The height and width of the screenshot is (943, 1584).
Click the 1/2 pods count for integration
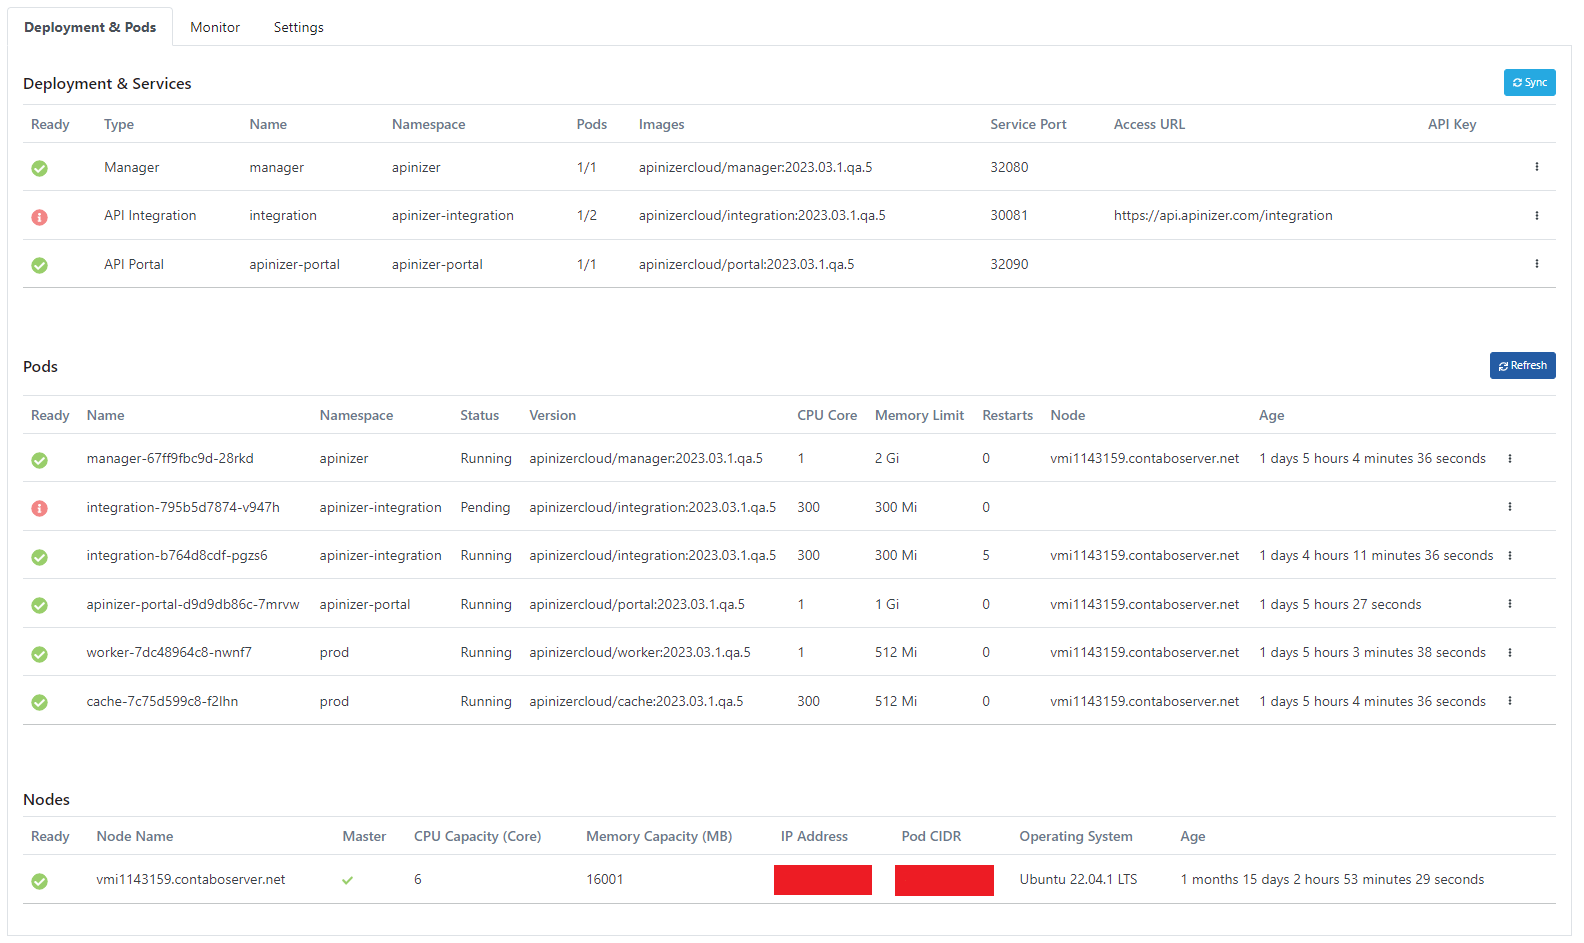(x=587, y=216)
